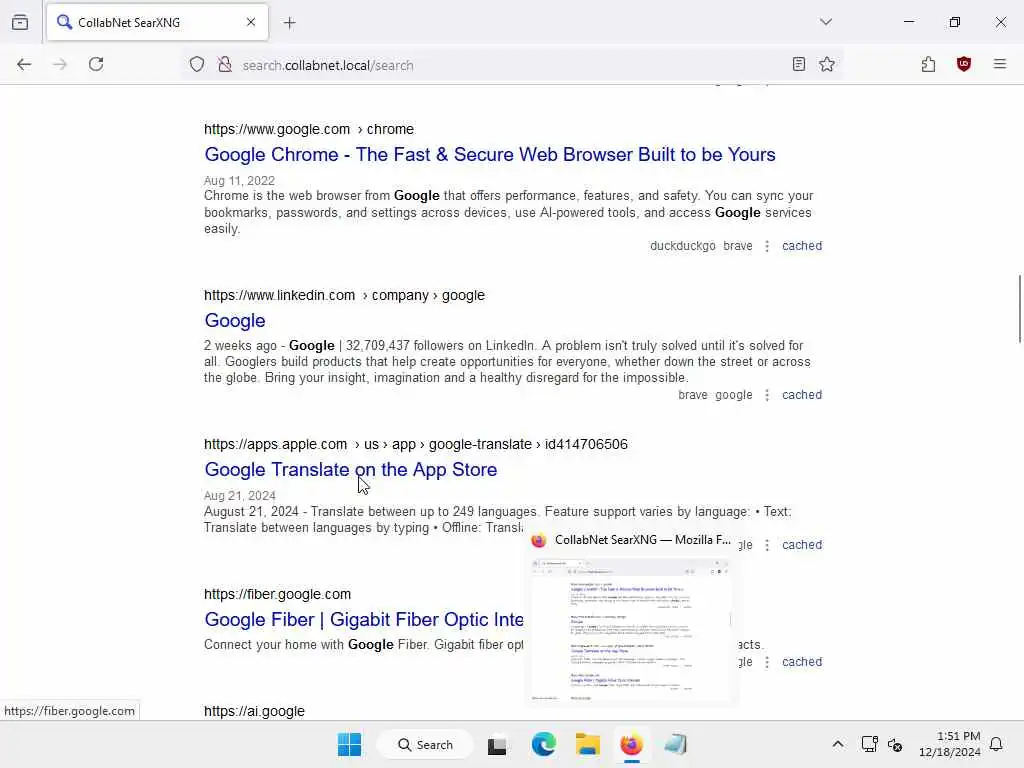The height and width of the screenshot is (768, 1024).
Task: Show hidden system tray icons
Action: (x=838, y=744)
